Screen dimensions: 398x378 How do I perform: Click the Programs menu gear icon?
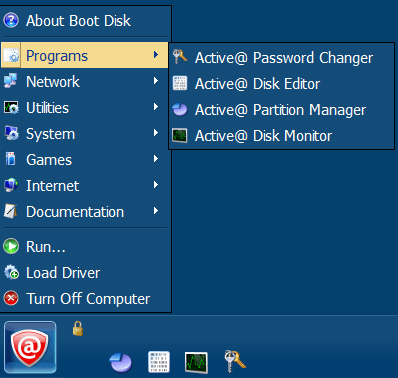pyautogui.click(x=11, y=55)
